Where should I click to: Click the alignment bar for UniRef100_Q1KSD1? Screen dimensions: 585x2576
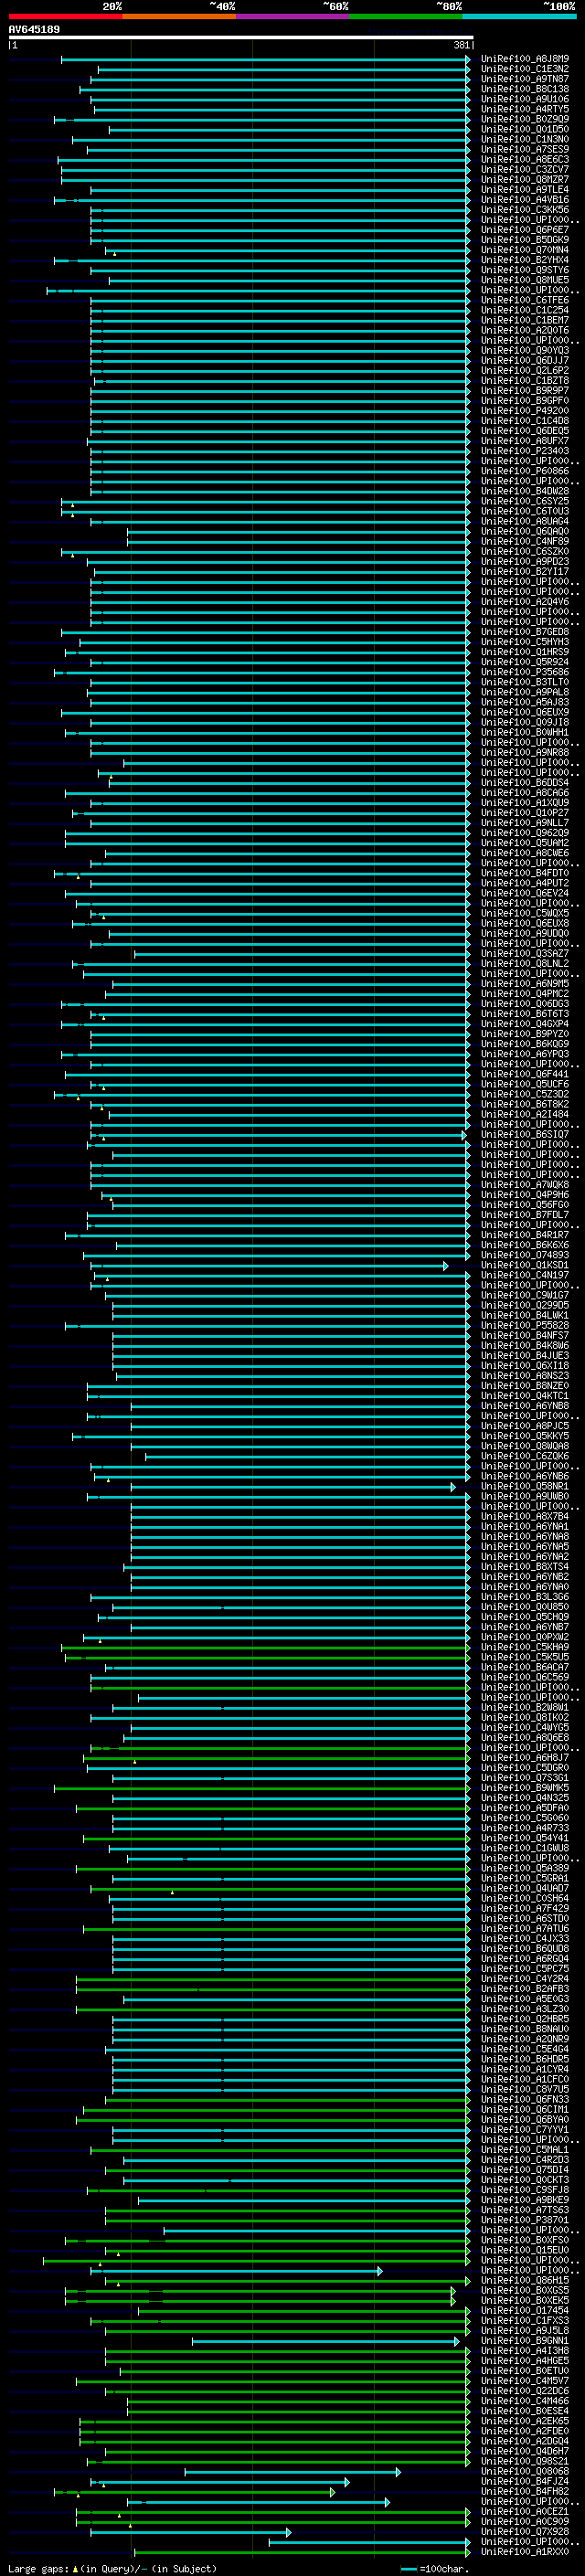(x=268, y=1265)
